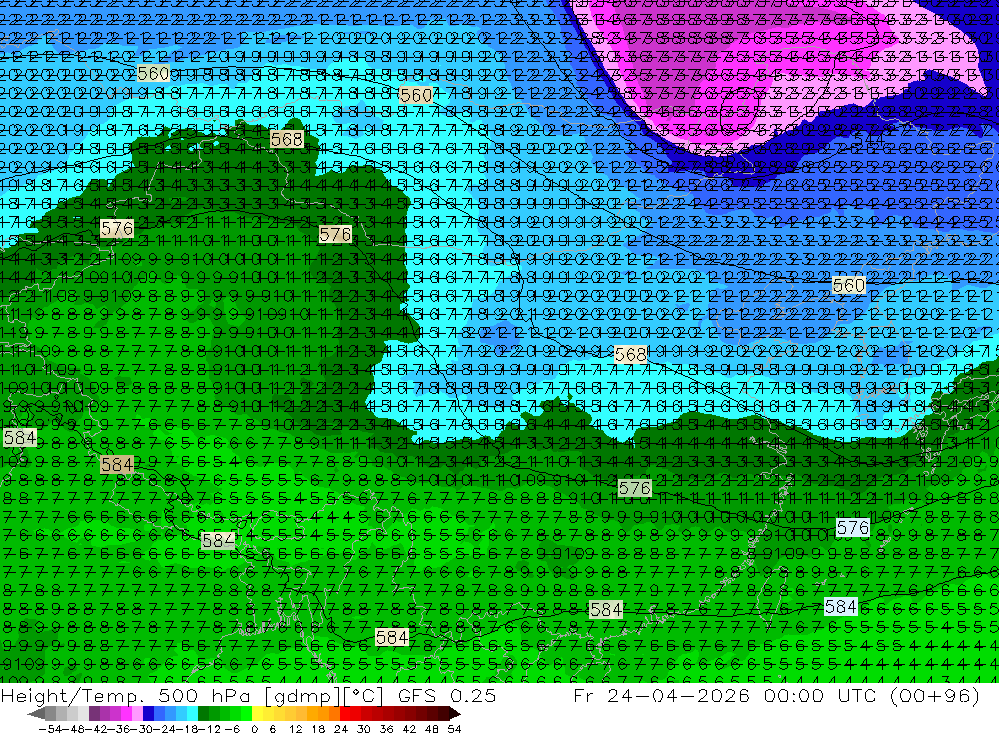The width and height of the screenshot is (1000, 733).
Task: Click the '[°C]' unit text
Action: pos(363,696)
